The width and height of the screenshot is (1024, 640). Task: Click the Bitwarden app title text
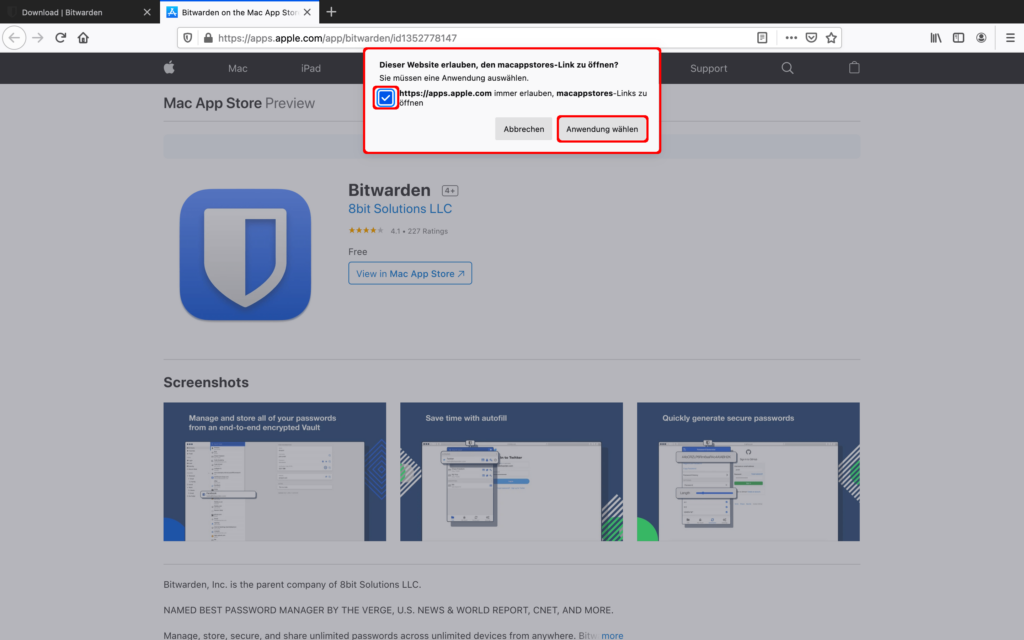[389, 190]
